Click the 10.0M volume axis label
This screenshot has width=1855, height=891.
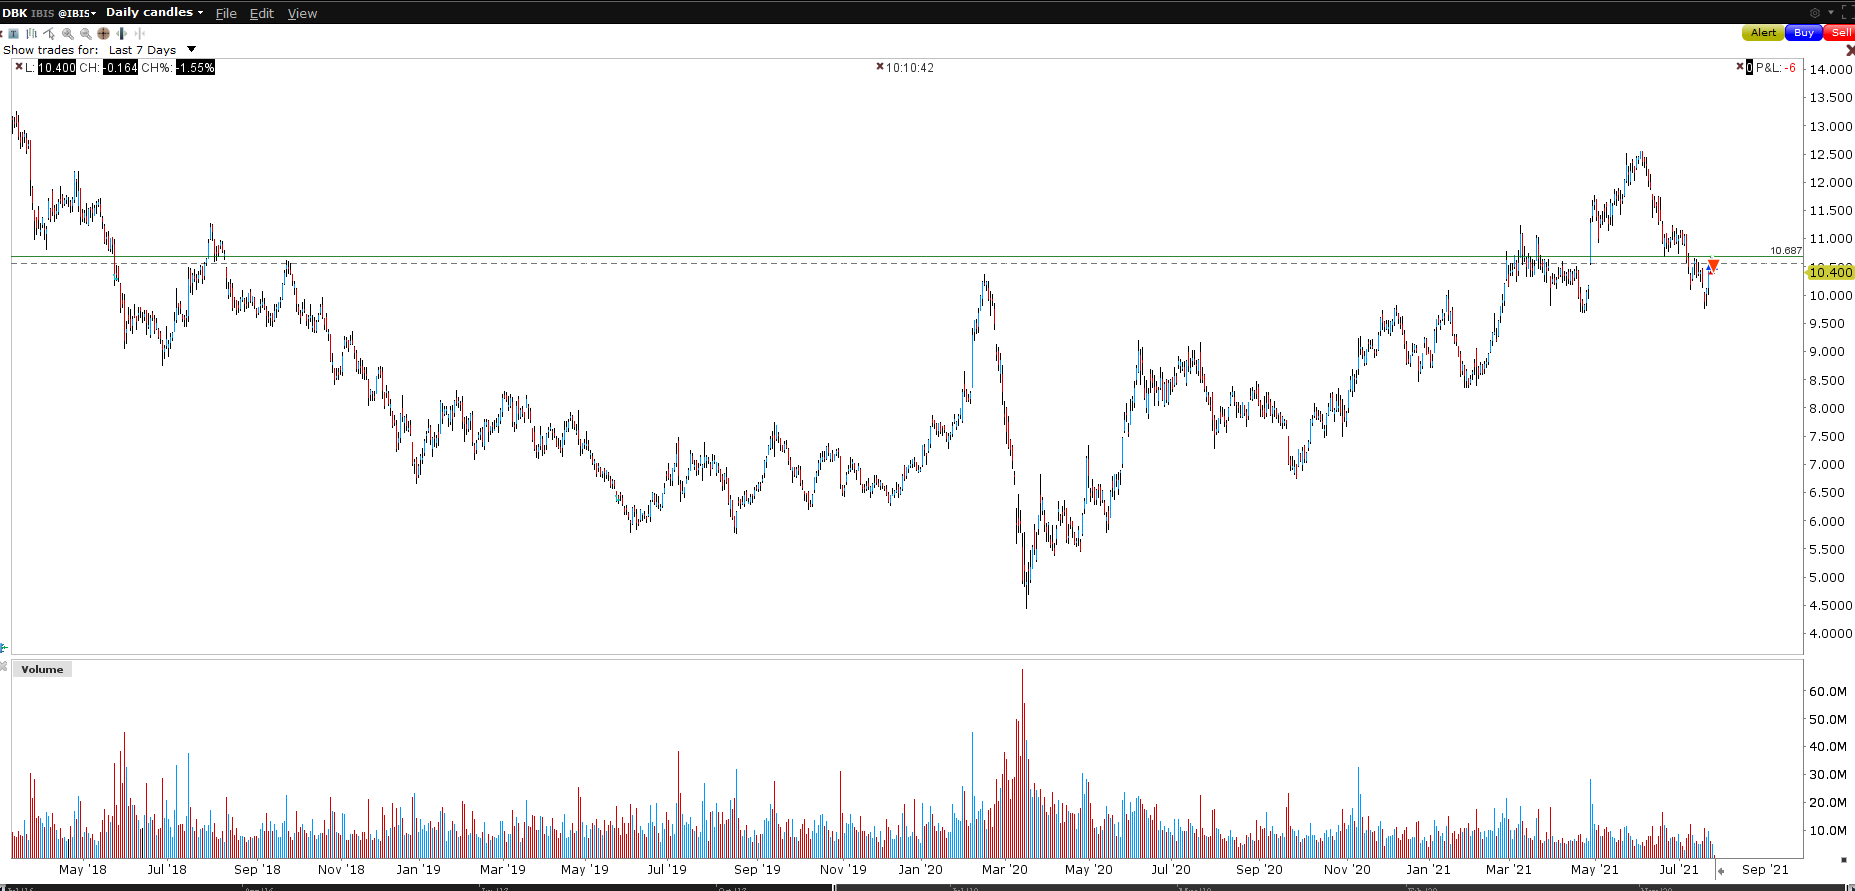coord(1827,830)
